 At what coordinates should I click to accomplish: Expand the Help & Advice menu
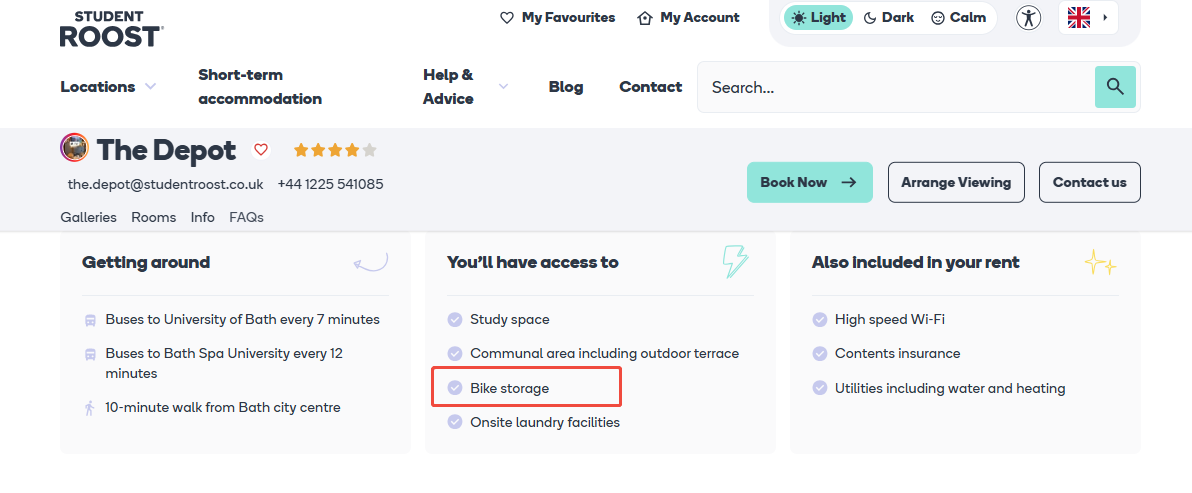(x=465, y=87)
